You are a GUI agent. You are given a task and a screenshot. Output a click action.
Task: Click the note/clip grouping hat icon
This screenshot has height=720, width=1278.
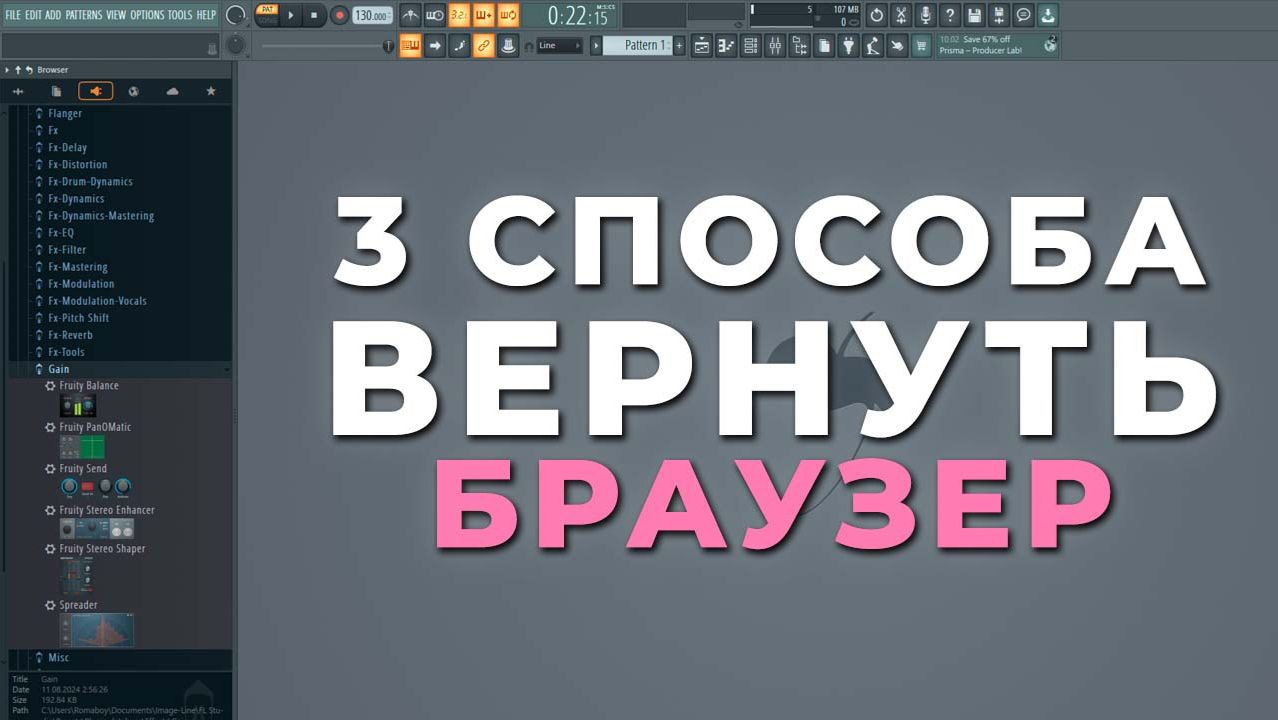coord(508,45)
